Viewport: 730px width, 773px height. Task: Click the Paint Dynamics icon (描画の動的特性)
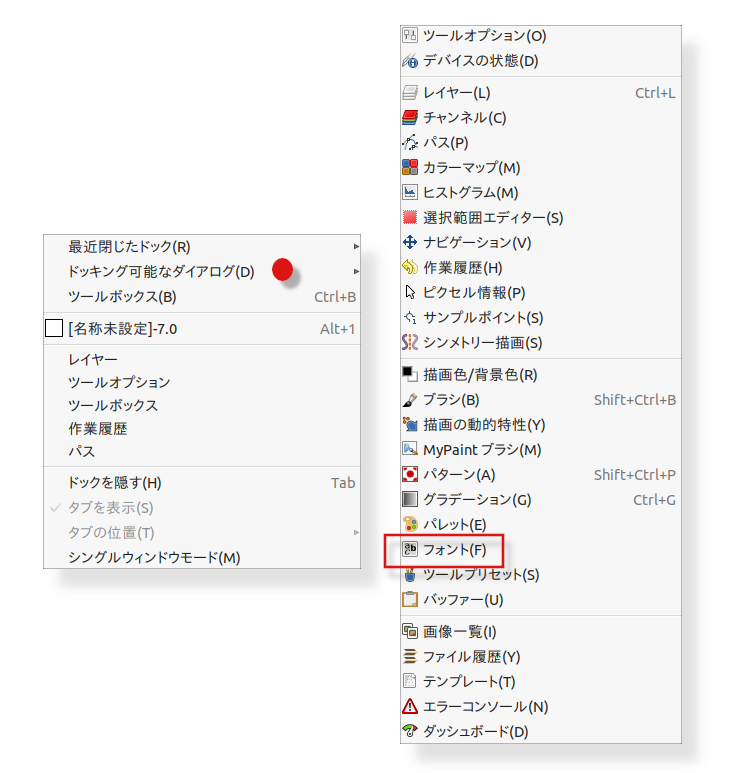410,424
